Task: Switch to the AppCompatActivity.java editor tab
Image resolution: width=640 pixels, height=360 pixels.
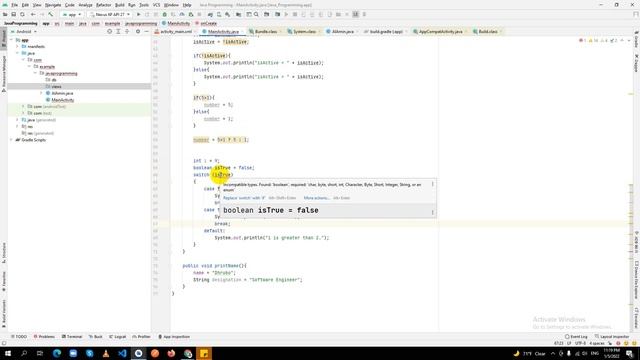Action: [440, 31]
